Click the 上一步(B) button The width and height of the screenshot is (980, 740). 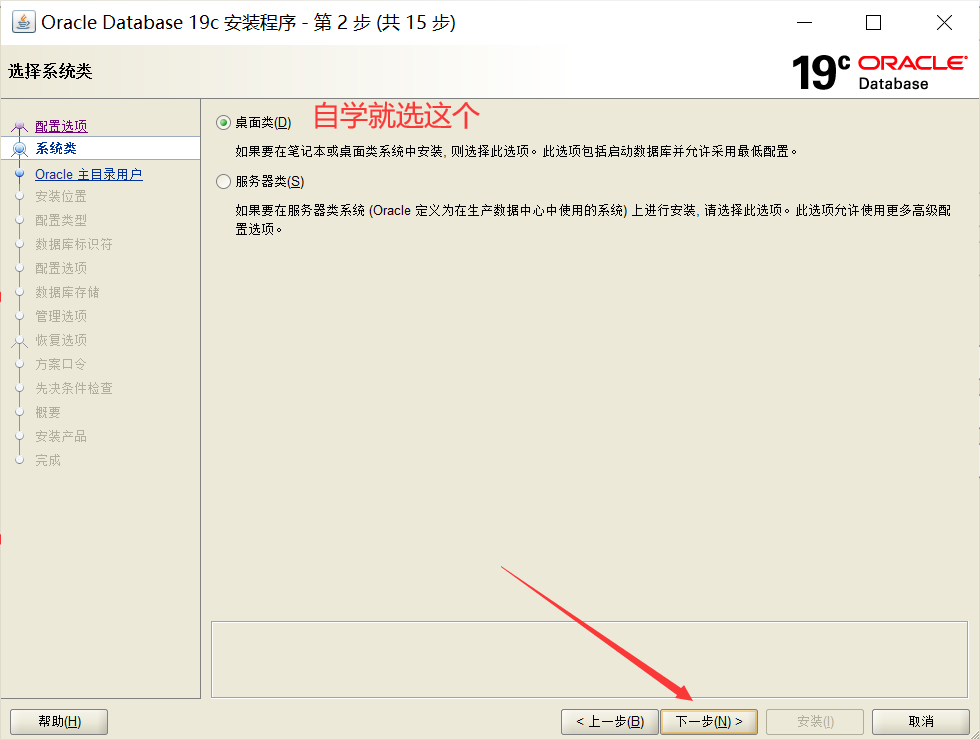click(609, 721)
